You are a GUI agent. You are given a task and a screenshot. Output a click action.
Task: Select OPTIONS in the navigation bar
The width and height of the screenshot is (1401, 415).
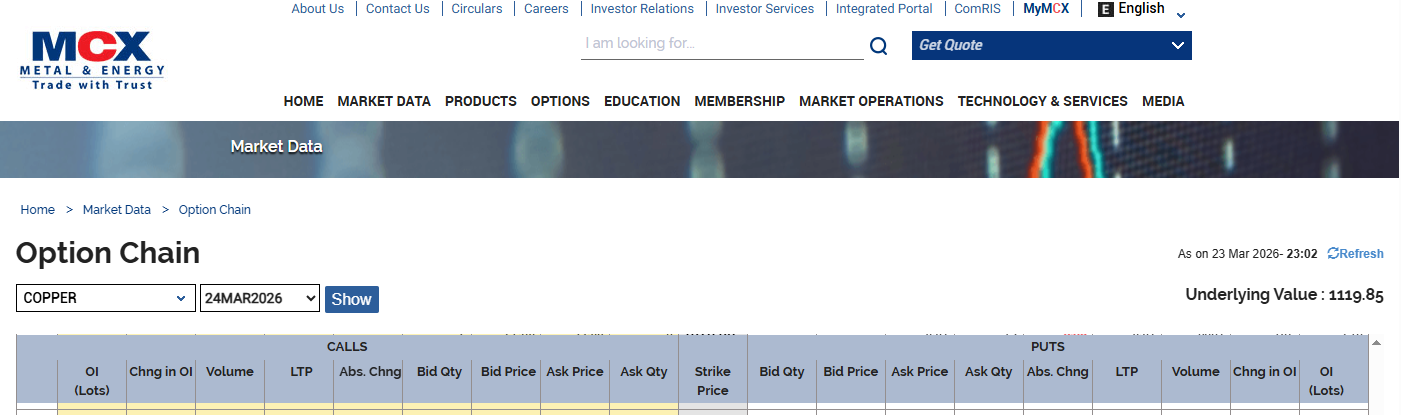point(560,101)
